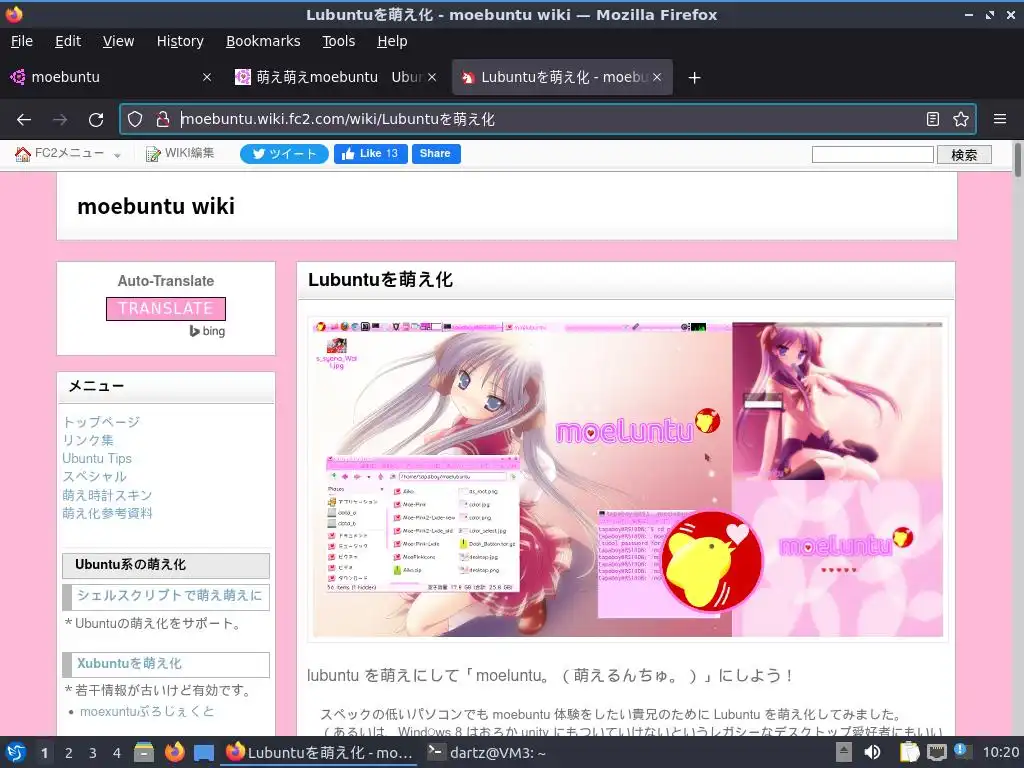
Task: Open the File menu
Action: pyautogui.click(x=22, y=41)
